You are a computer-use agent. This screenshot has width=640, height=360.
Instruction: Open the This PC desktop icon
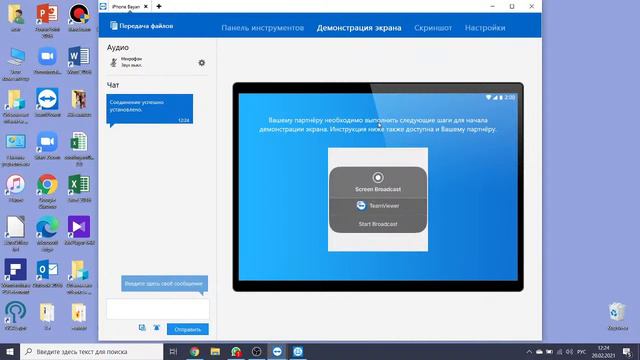(16, 64)
